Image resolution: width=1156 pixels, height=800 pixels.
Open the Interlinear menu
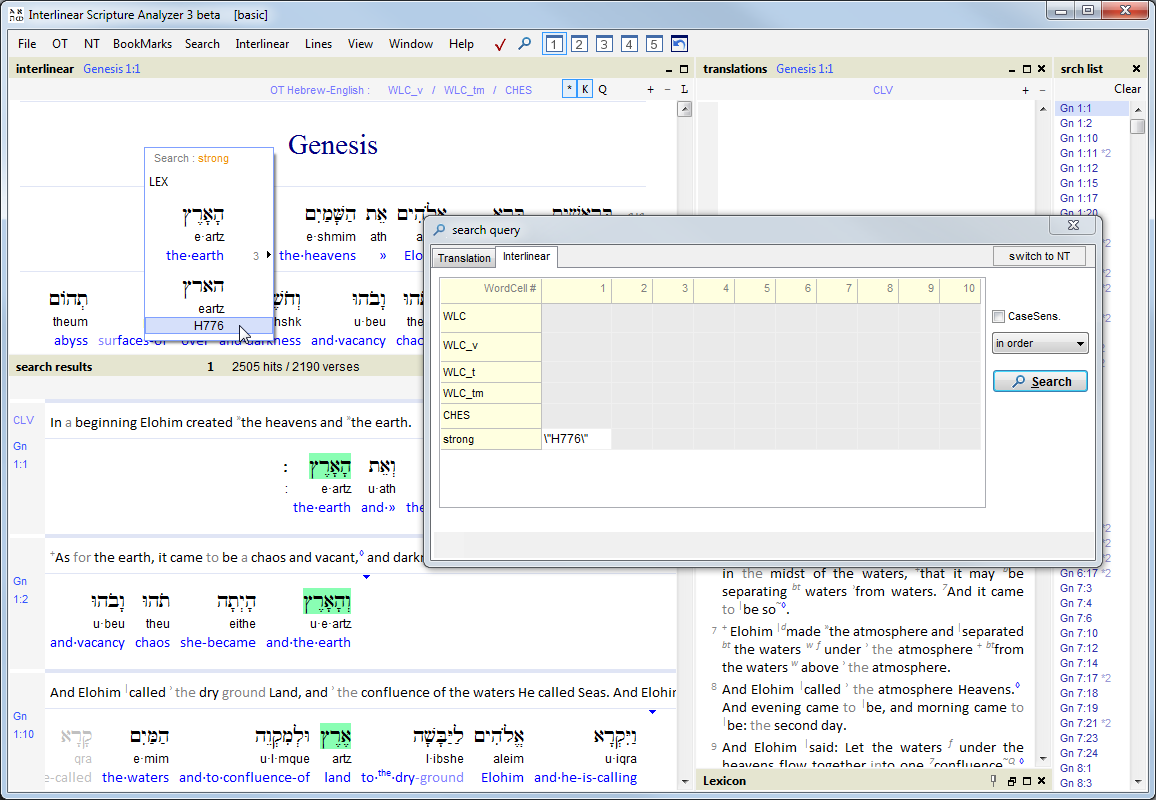262,44
